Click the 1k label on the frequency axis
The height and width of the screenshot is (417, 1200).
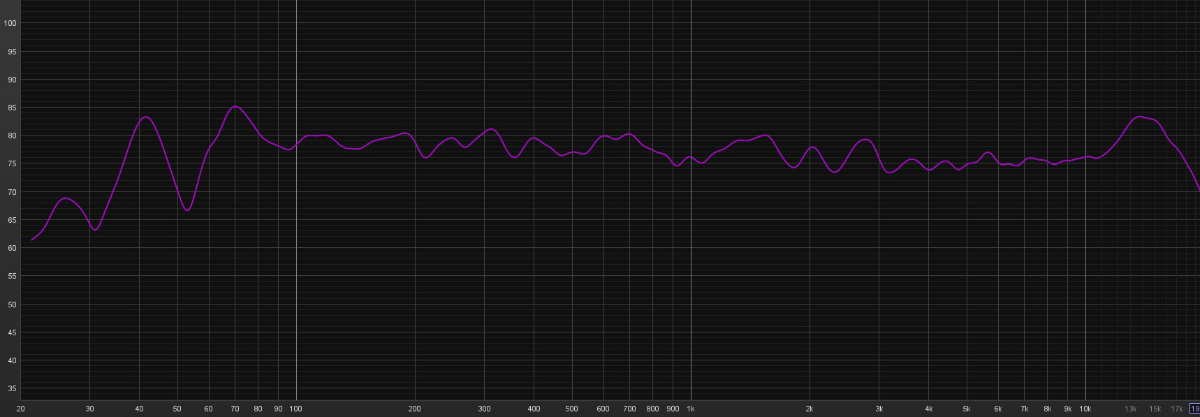tap(690, 409)
